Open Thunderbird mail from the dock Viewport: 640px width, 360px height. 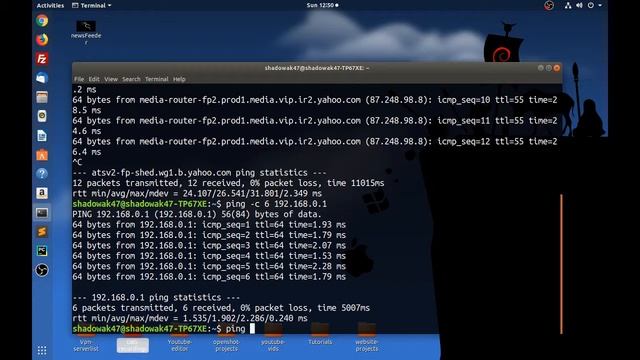tap(42, 78)
